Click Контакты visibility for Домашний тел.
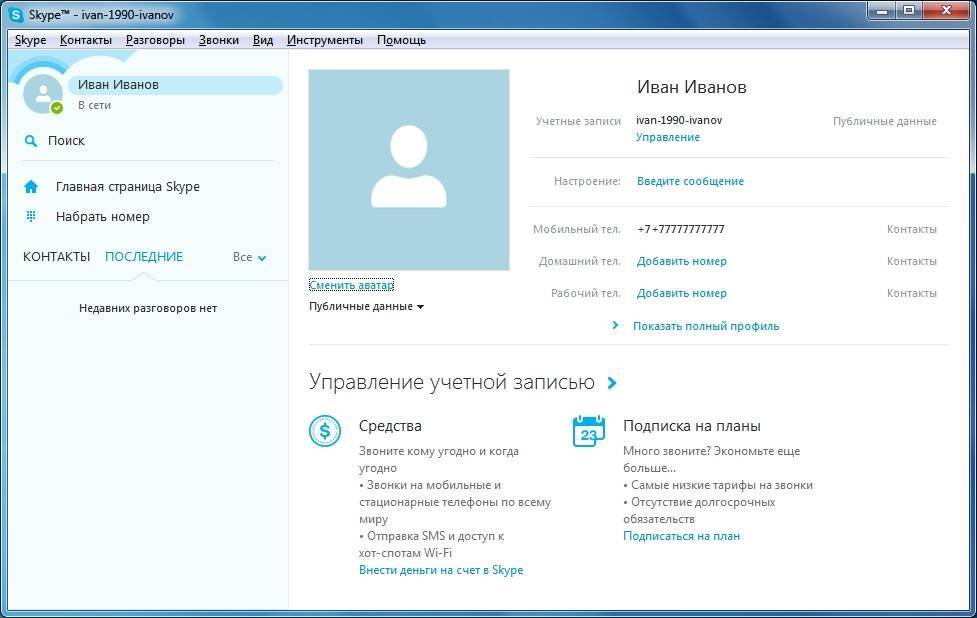Viewport: 977px width, 618px height. pyautogui.click(x=912, y=261)
